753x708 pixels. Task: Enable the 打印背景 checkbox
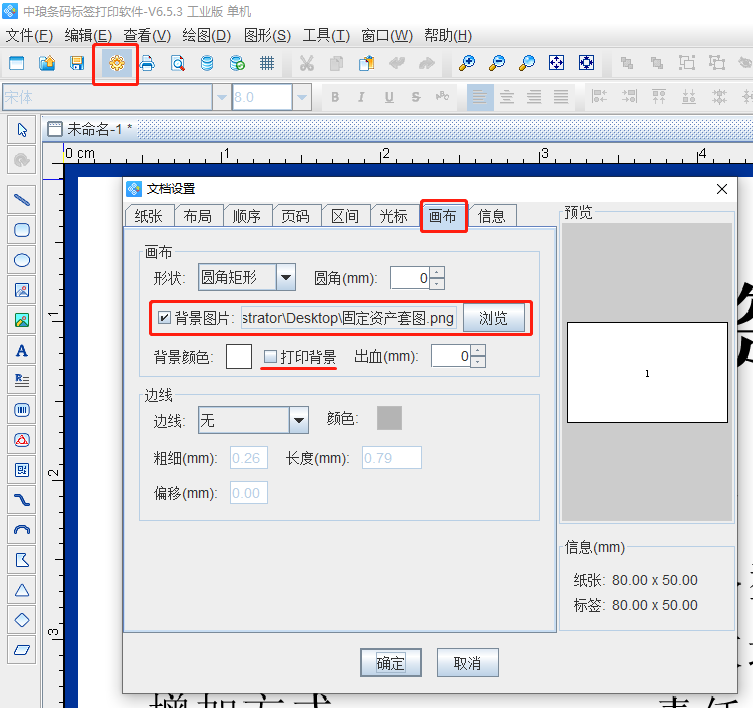pyautogui.click(x=270, y=356)
